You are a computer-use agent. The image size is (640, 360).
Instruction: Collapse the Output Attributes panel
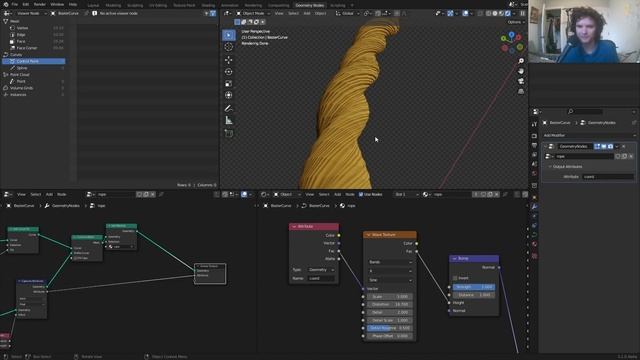pyautogui.click(x=550, y=167)
